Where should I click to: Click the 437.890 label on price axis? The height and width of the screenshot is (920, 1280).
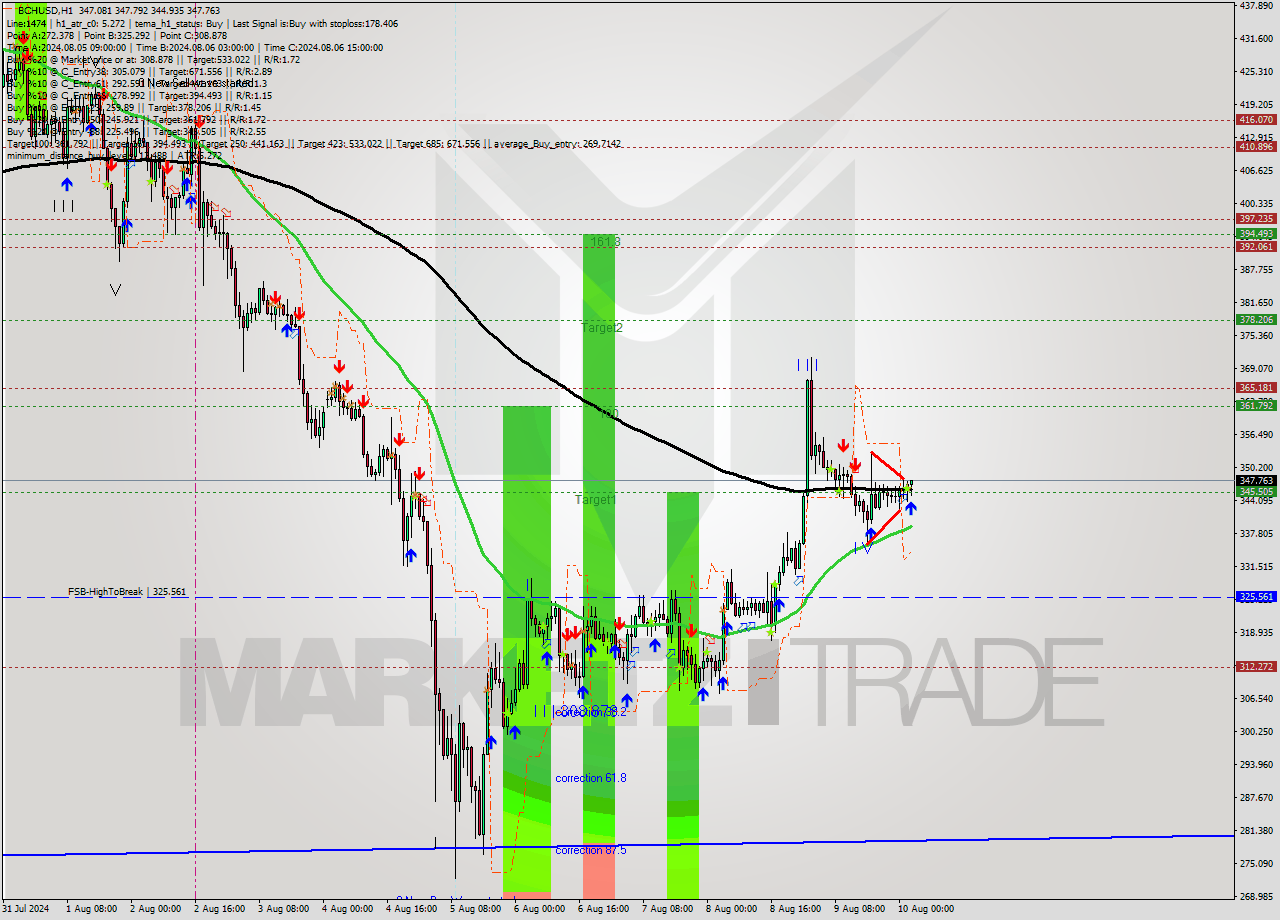(x=1256, y=5)
